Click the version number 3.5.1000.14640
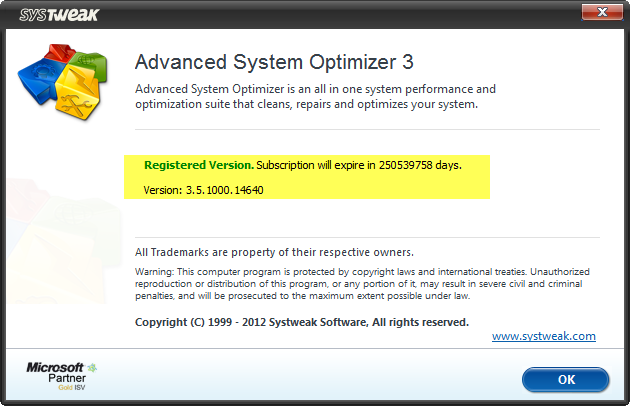This screenshot has height=406, width=630. click(225, 190)
